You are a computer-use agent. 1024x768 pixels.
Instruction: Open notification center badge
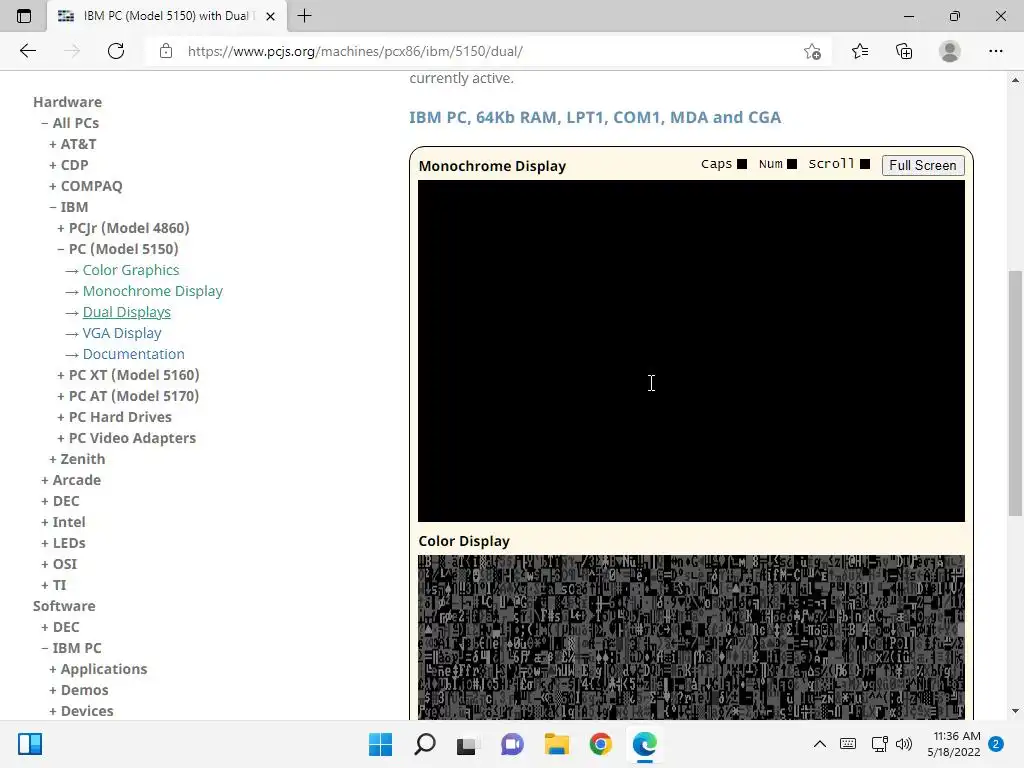point(996,744)
